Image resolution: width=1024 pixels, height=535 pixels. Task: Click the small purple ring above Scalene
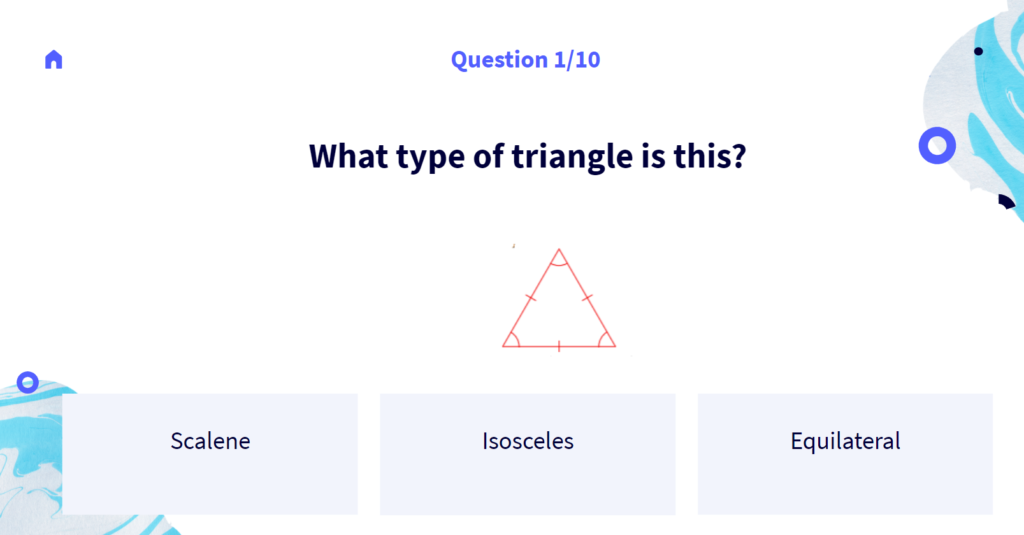point(27,382)
